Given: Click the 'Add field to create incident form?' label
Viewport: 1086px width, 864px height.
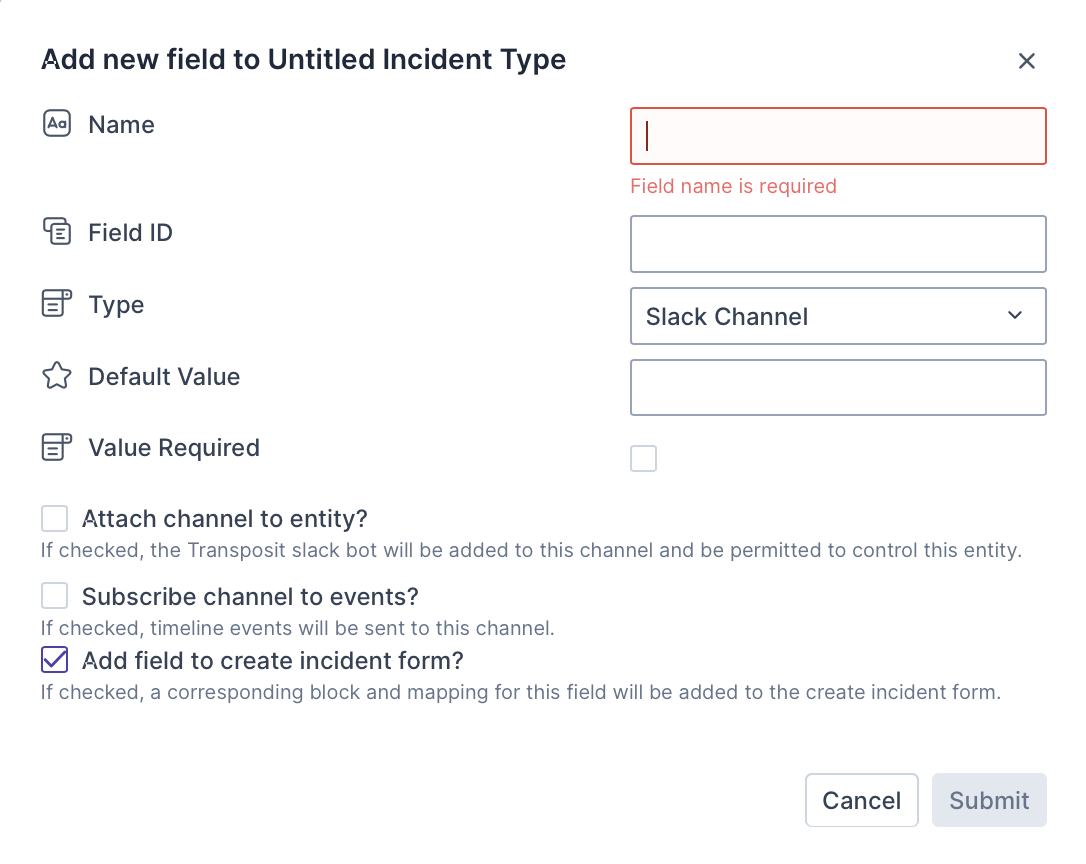Looking at the screenshot, I should pos(273,661).
